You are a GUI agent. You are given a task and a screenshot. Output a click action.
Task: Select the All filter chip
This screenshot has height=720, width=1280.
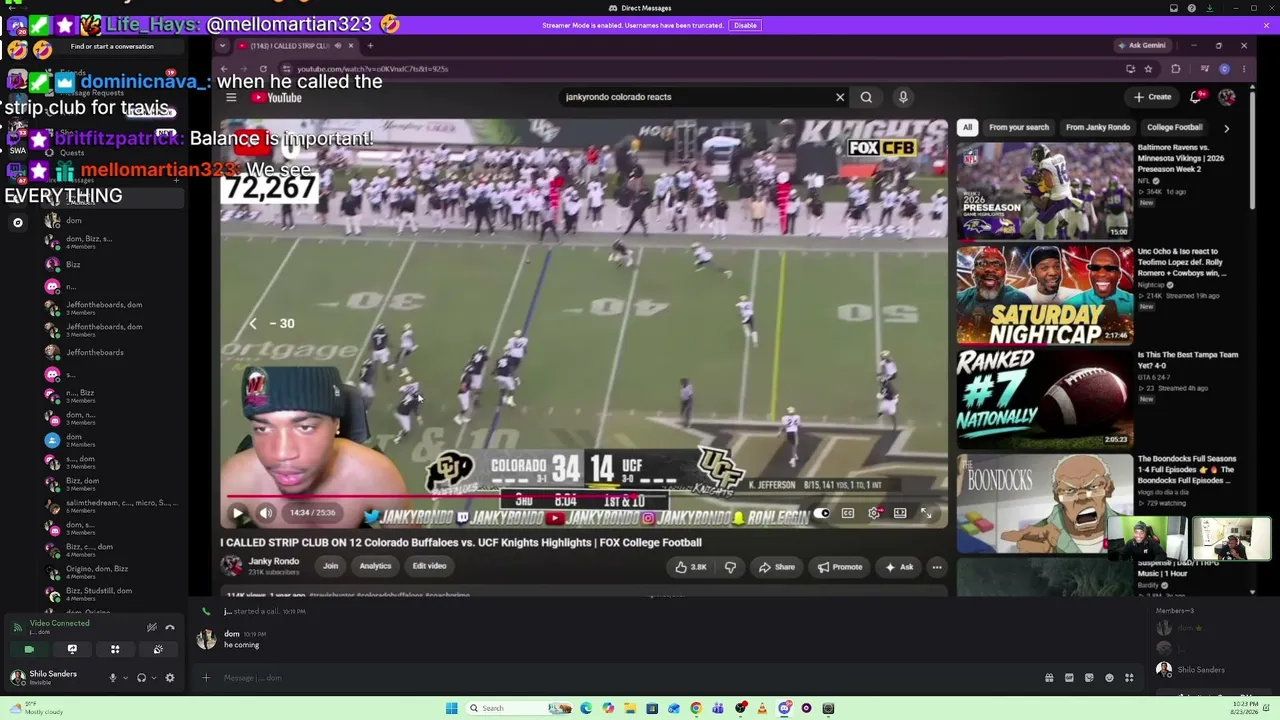[x=967, y=127]
